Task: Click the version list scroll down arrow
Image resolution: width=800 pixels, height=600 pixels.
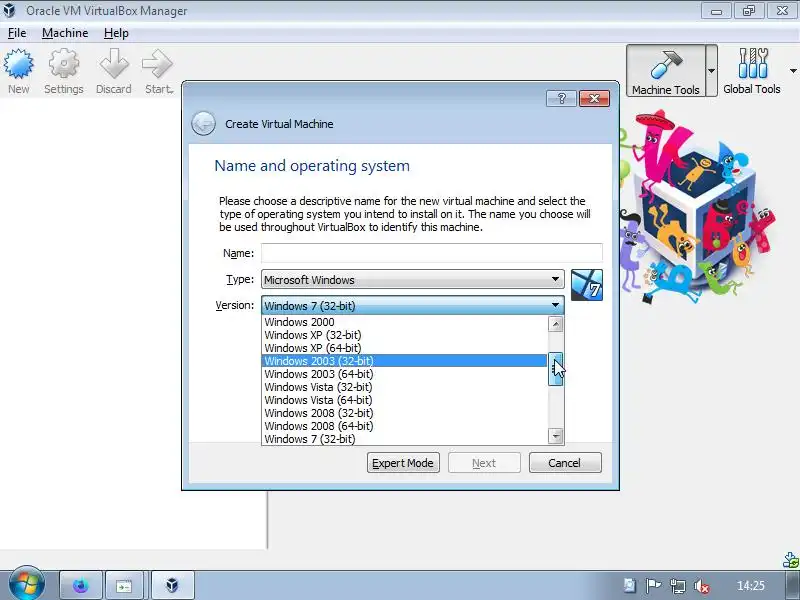Action: point(556,436)
